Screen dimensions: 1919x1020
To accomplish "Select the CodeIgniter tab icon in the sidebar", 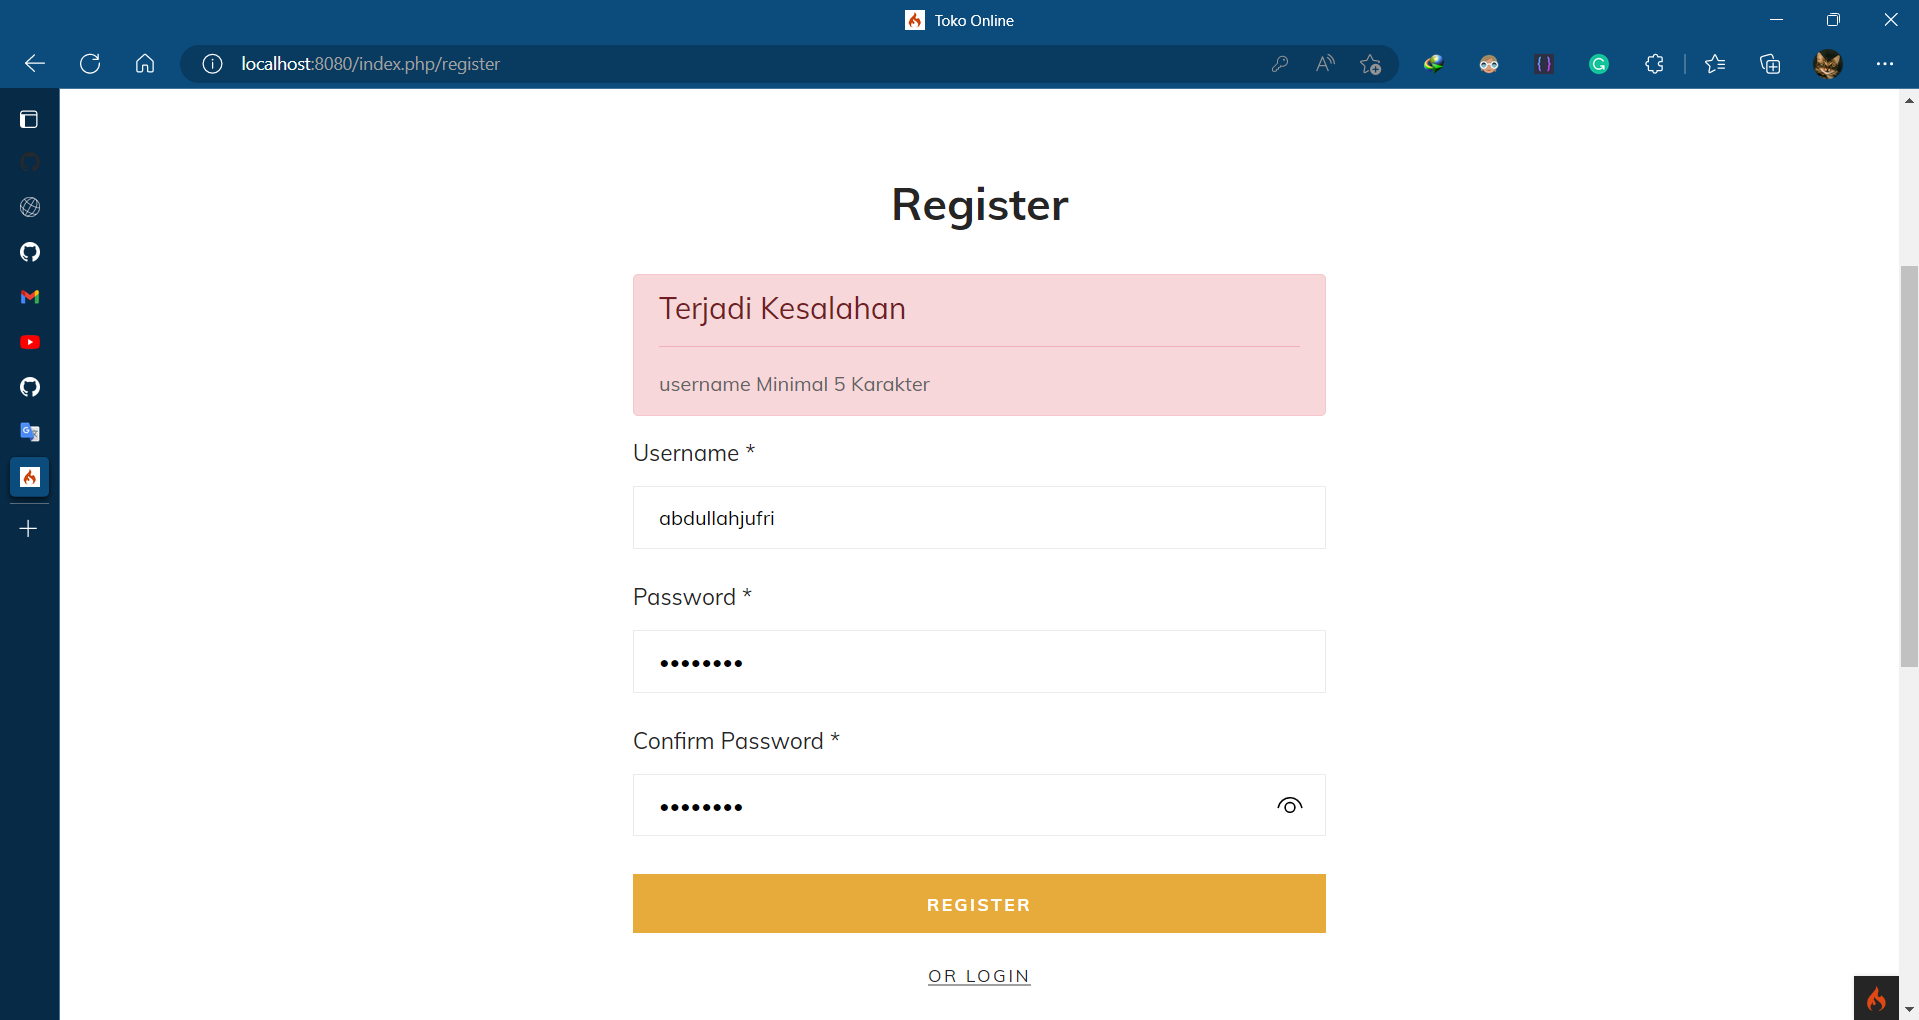I will tap(29, 477).
